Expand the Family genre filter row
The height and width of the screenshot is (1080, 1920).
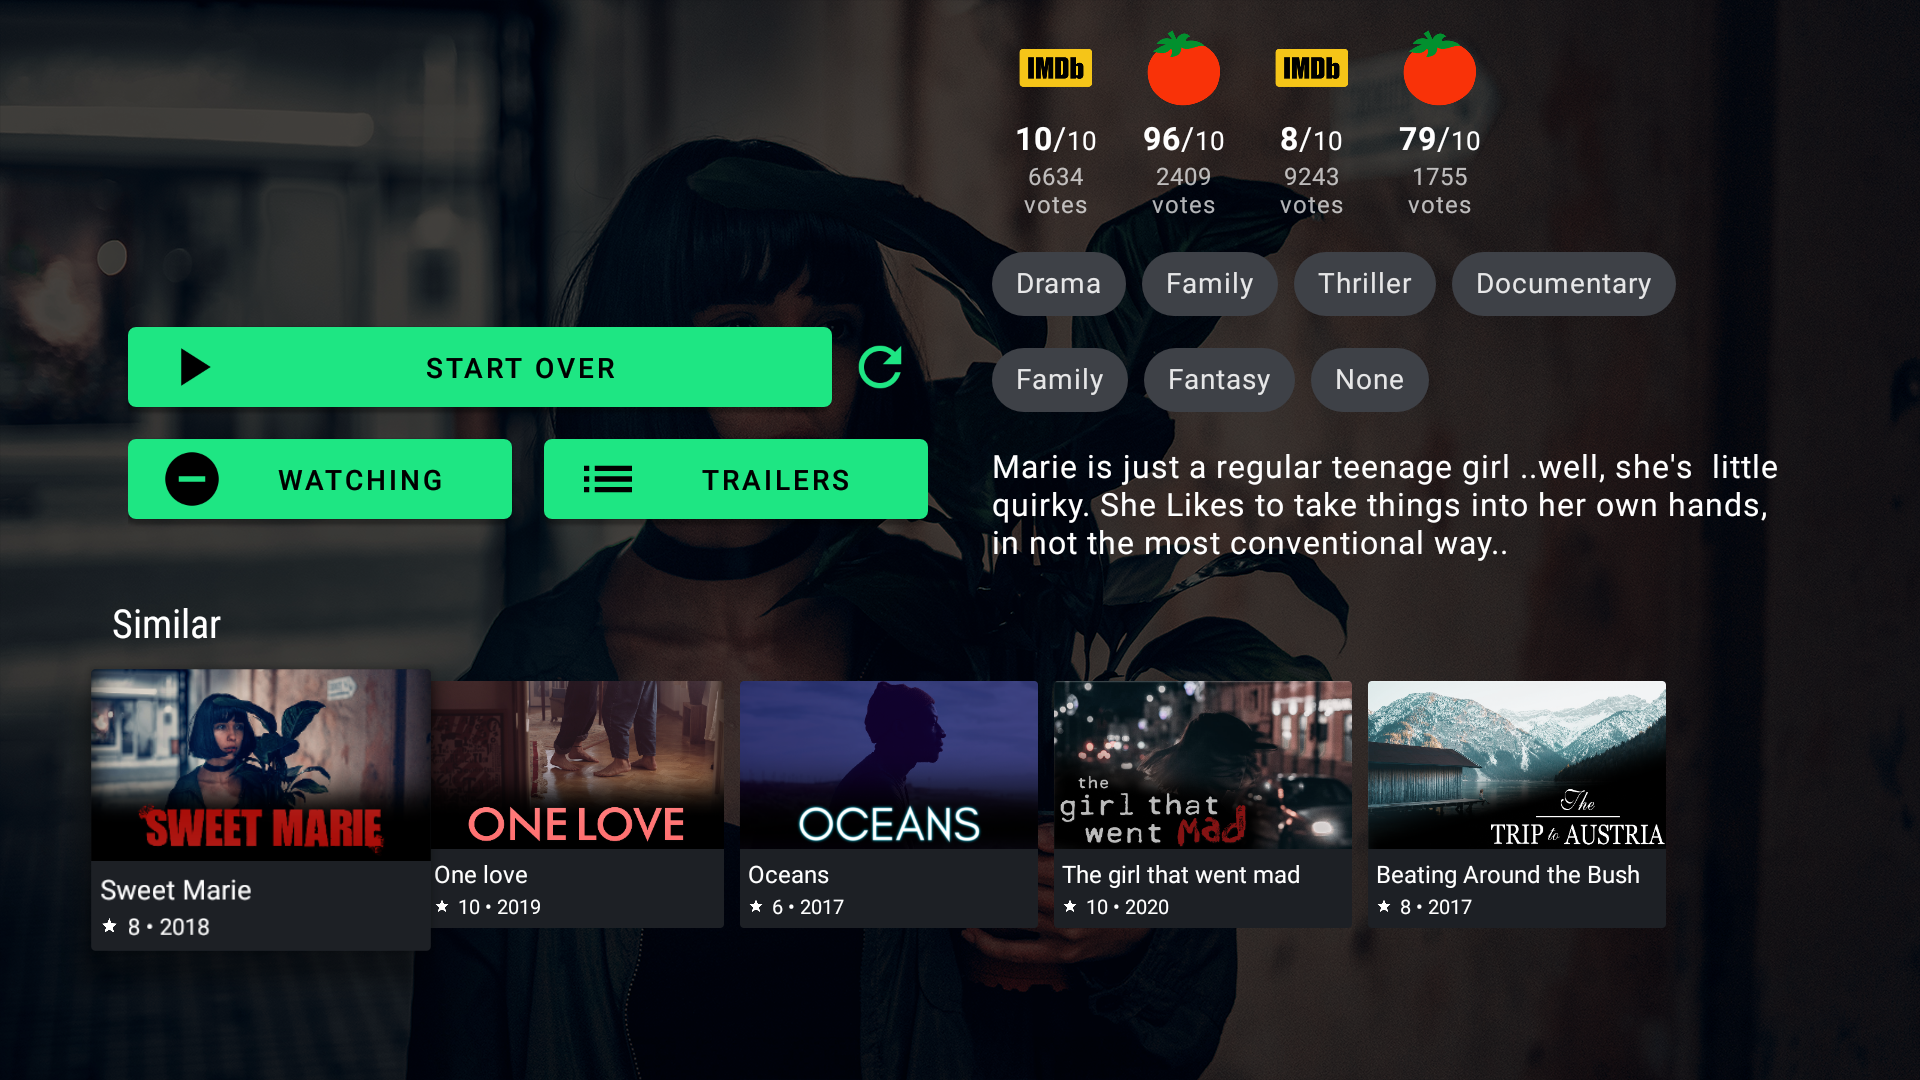[x=1059, y=380]
